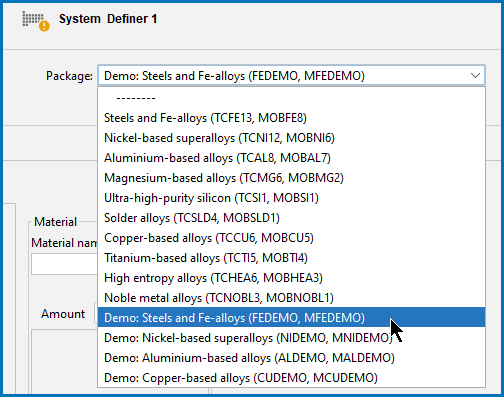This screenshot has height=397, width=504.
Task: Click the Package field label
Action: (x=69, y=76)
